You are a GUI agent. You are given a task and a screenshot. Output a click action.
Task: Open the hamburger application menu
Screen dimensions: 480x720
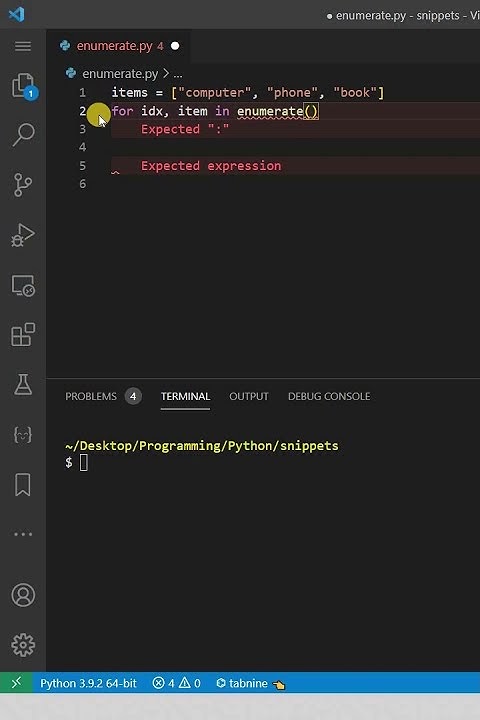coord(23,46)
